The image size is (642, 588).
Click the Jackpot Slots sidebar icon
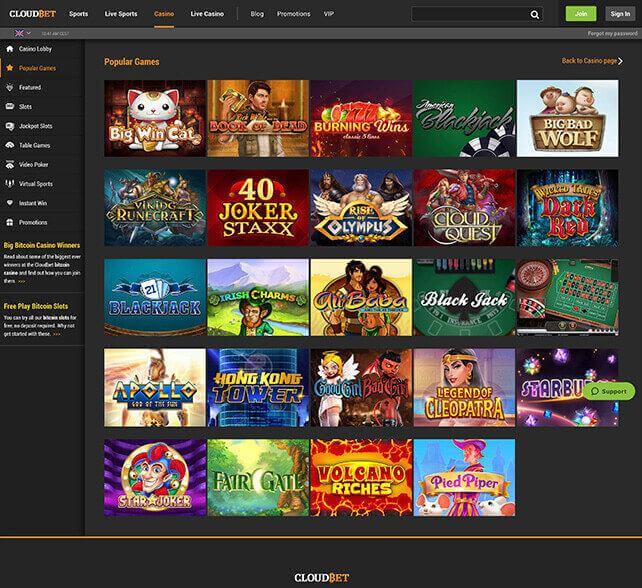pyautogui.click(x=10, y=126)
